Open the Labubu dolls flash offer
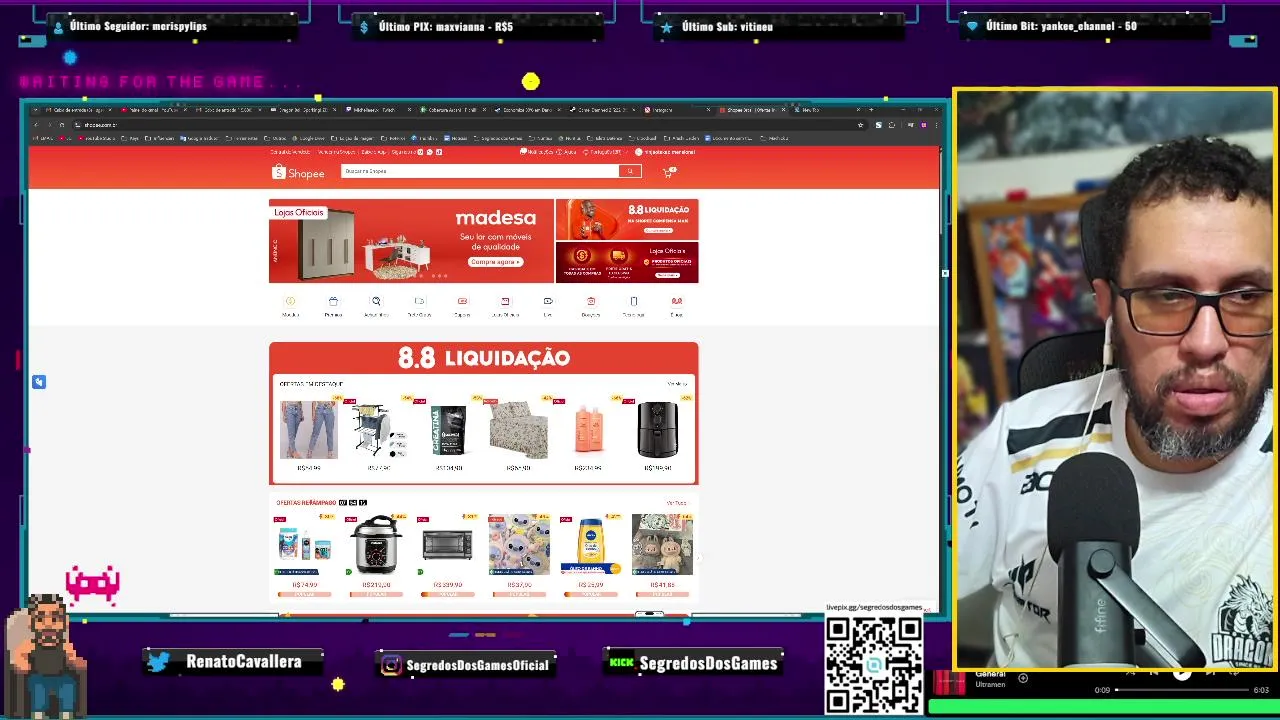 pos(662,545)
